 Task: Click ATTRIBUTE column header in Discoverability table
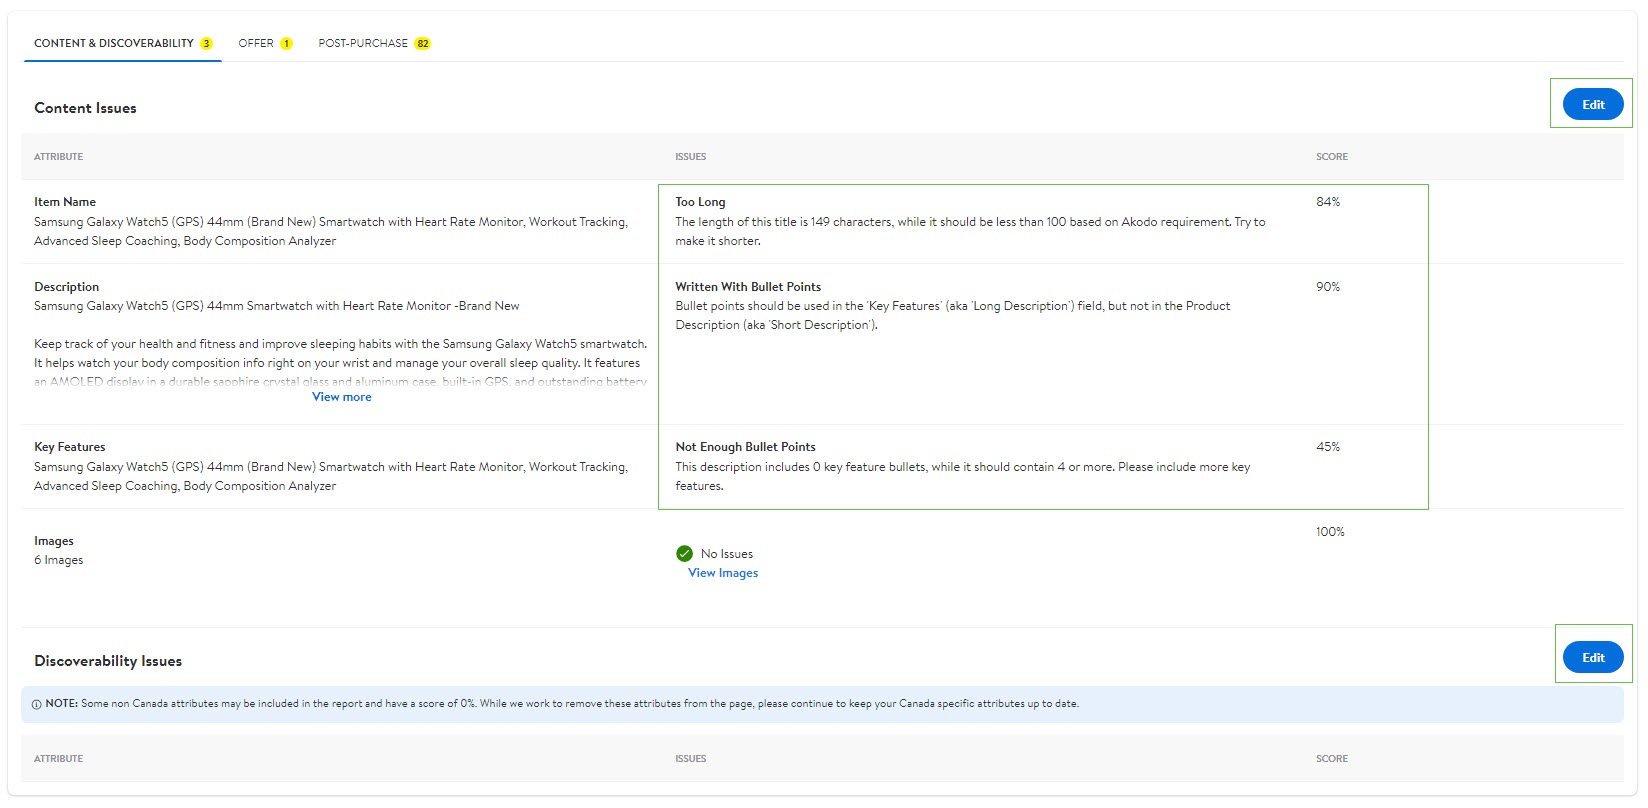click(59, 759)
